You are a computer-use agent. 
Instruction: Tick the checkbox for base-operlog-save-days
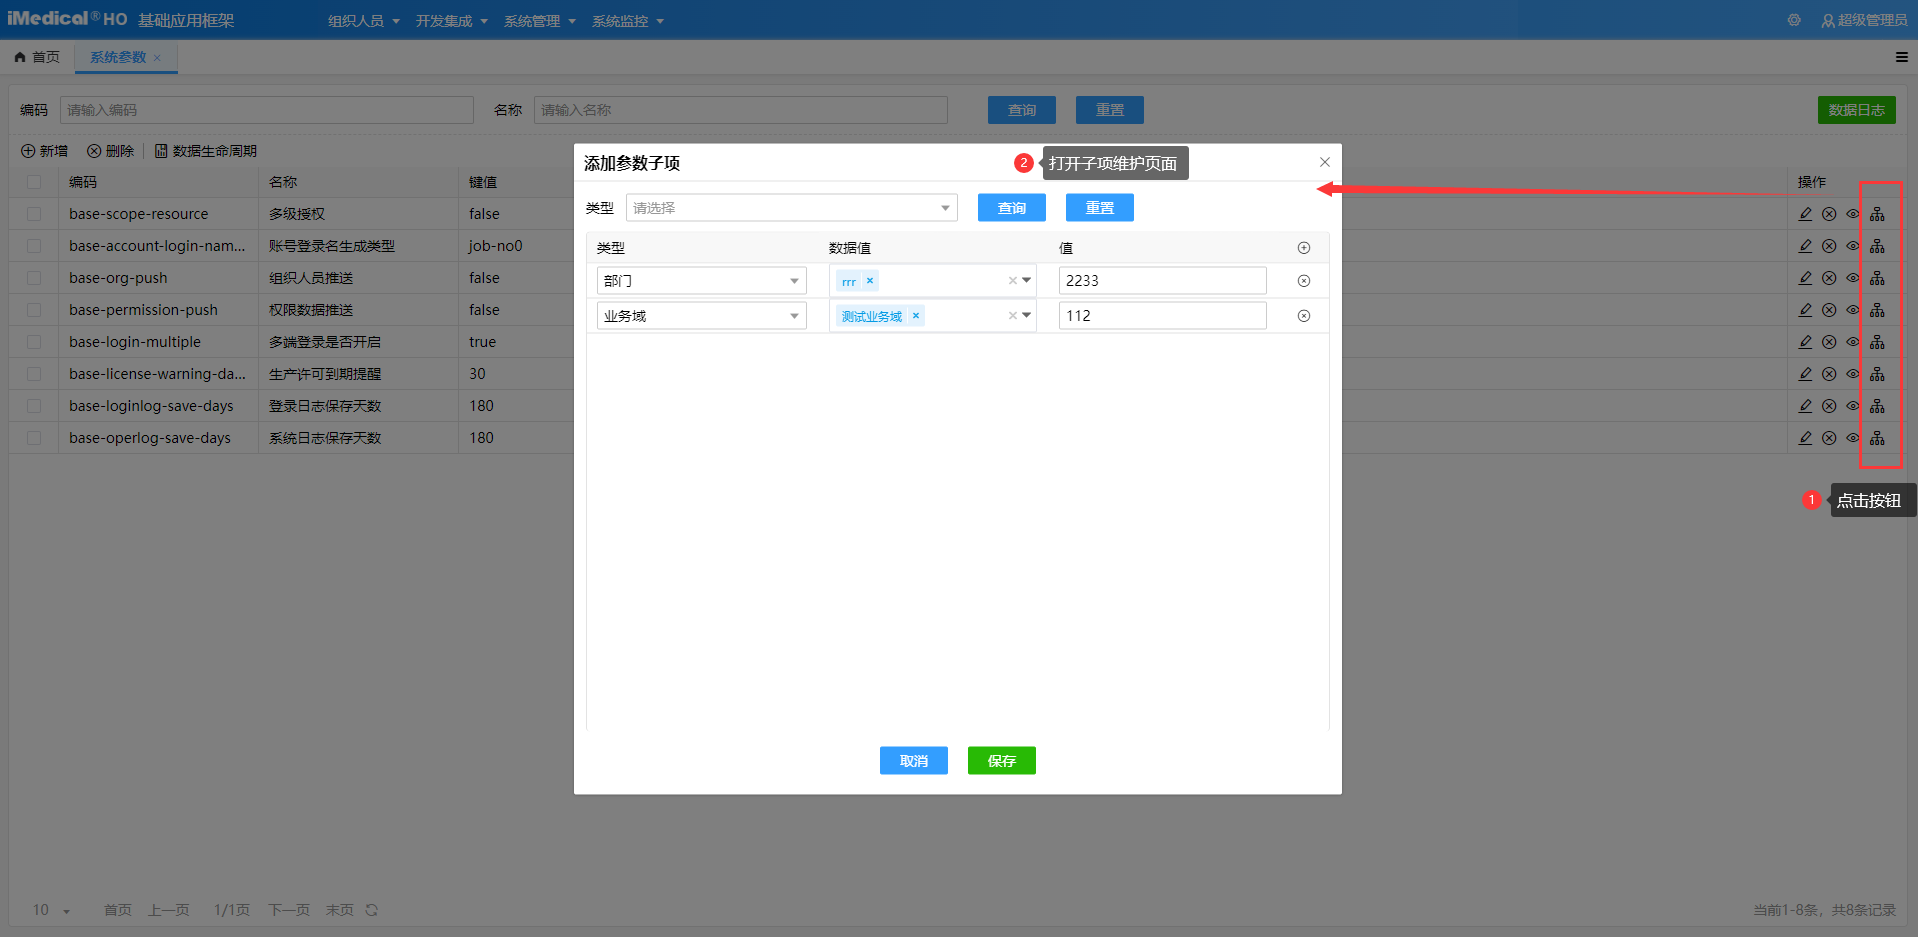click(34, 438)
